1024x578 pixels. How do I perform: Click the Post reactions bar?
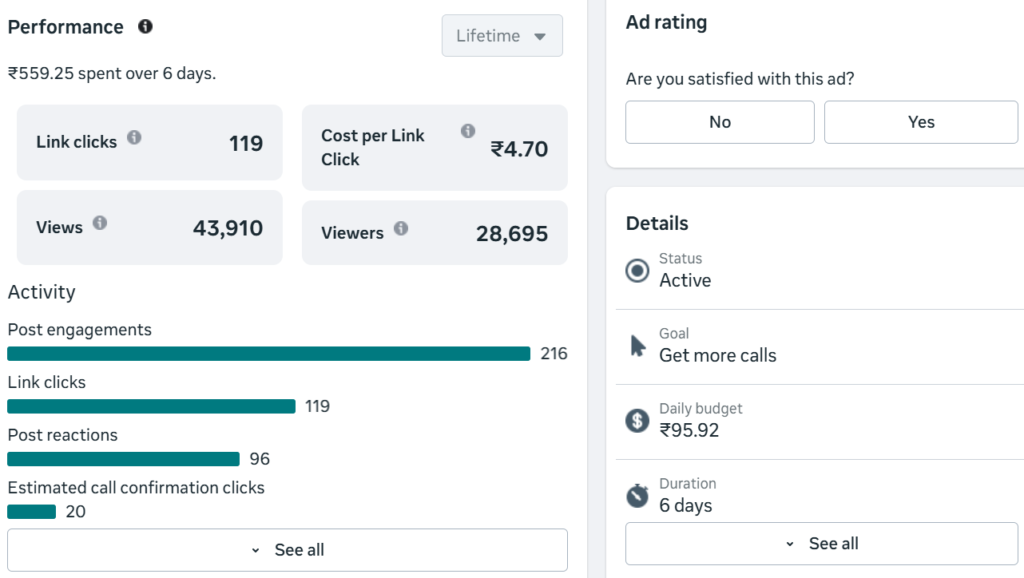click(x=123, y=459)
